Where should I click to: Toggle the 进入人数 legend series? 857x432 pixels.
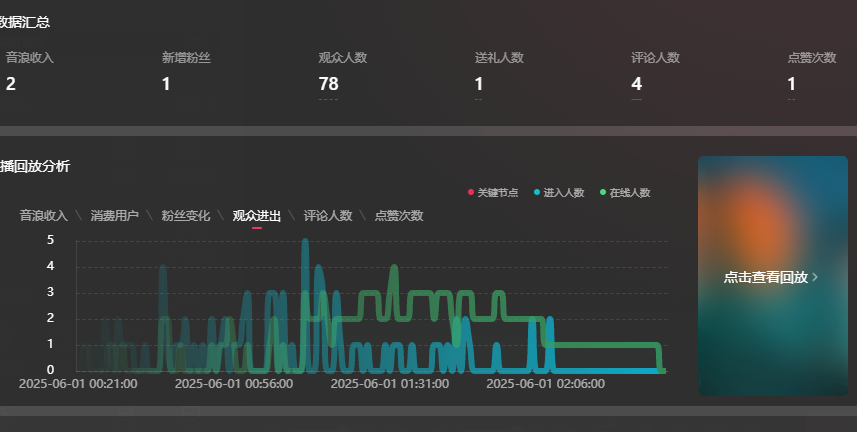tap(559, 192)
